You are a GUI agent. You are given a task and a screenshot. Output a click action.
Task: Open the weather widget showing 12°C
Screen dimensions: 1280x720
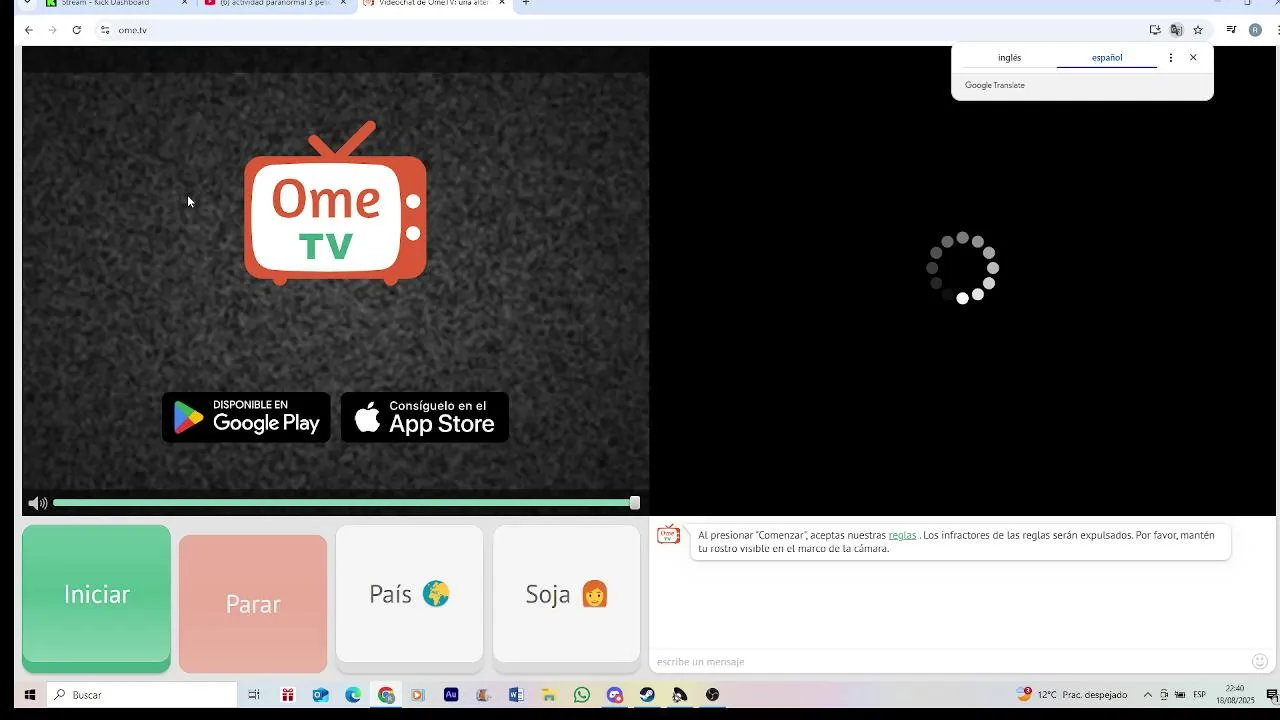tap(1073, 695)
